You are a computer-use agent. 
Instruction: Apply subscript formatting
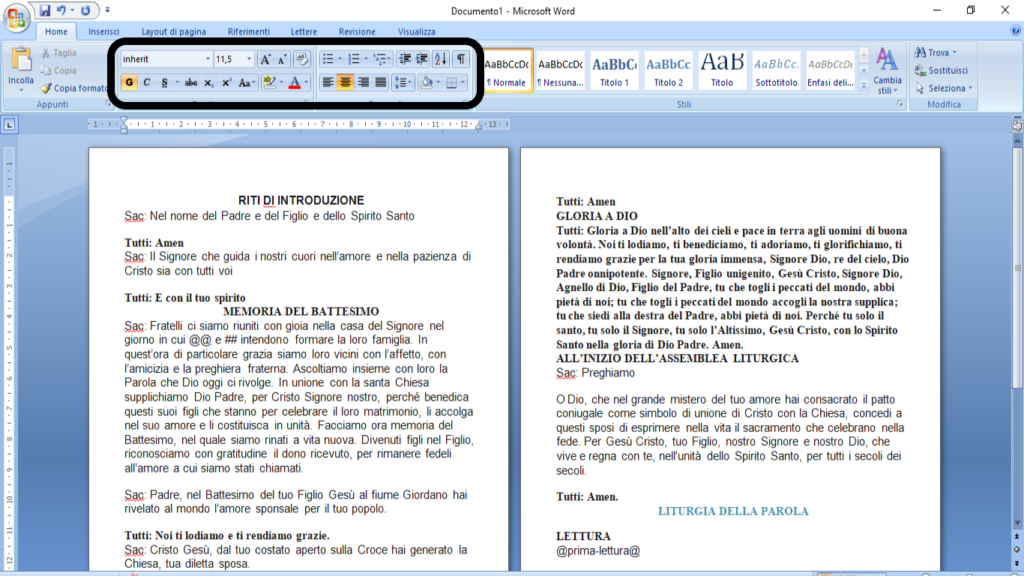(208, 82)
